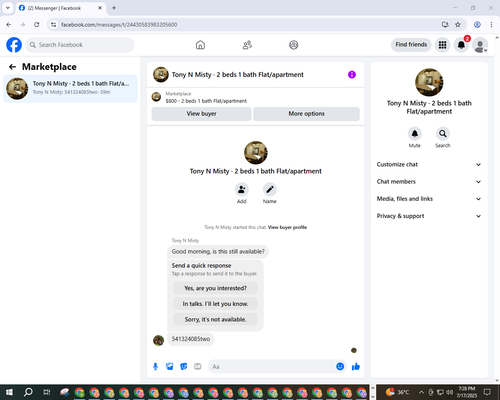
Task: Edit chat name with the Name pencil icon
Action: pyautogui.click(x=270, y=190)
